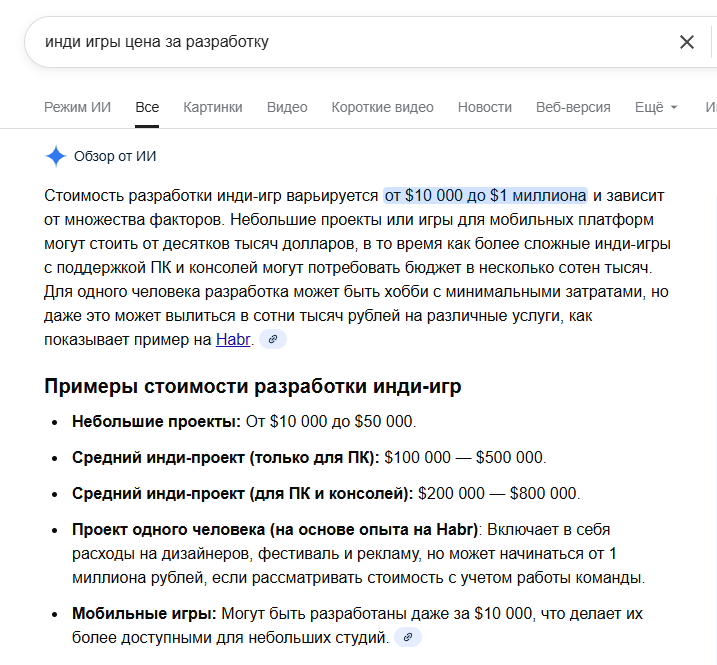Click the Обзор от ИИ label
717x665 pixels.
tap(115, 156)
